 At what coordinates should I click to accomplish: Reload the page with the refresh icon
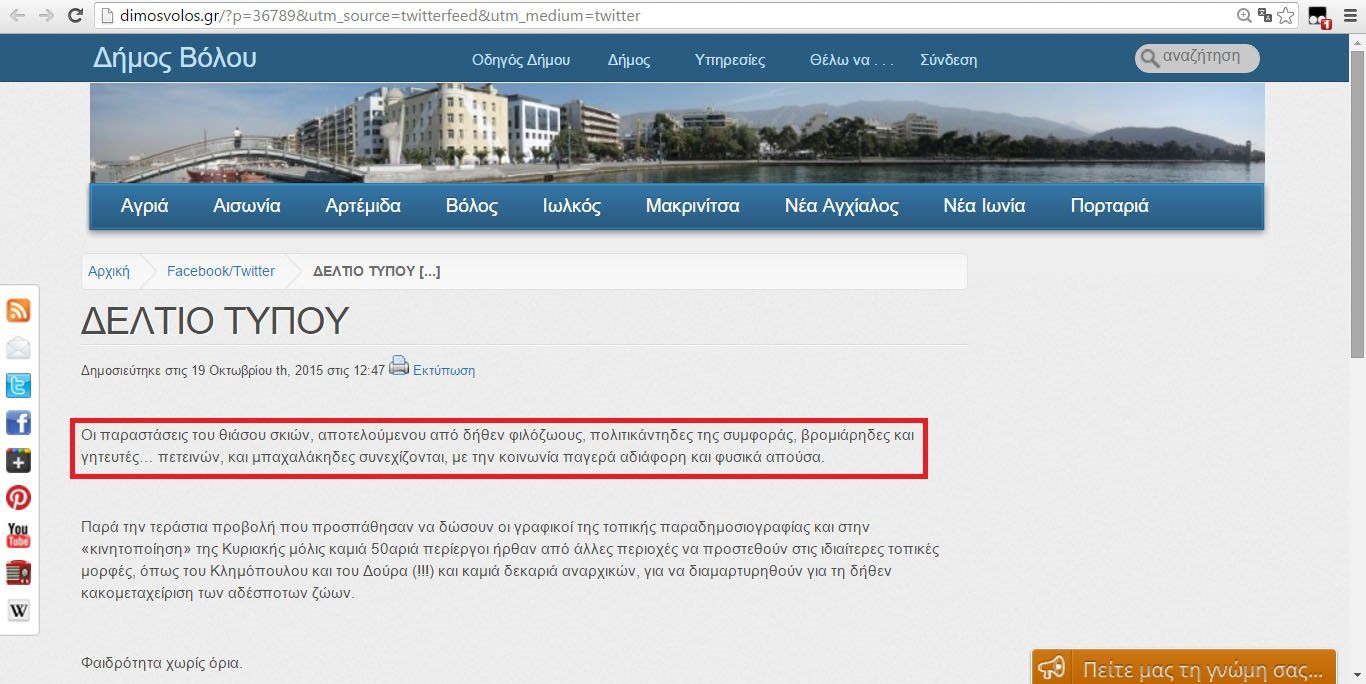point(75,15)
